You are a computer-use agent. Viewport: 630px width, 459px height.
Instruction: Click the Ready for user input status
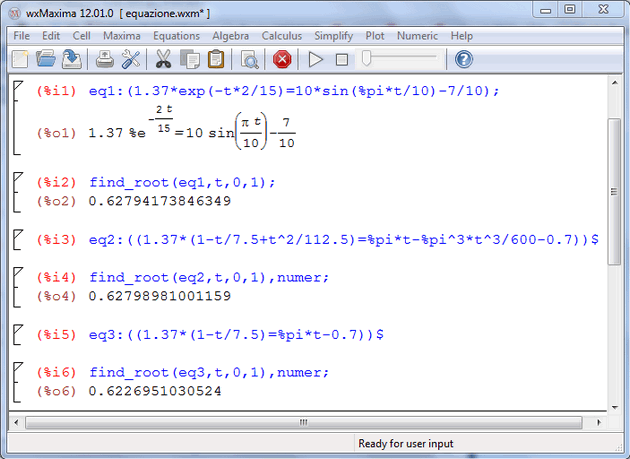(406, 444)
